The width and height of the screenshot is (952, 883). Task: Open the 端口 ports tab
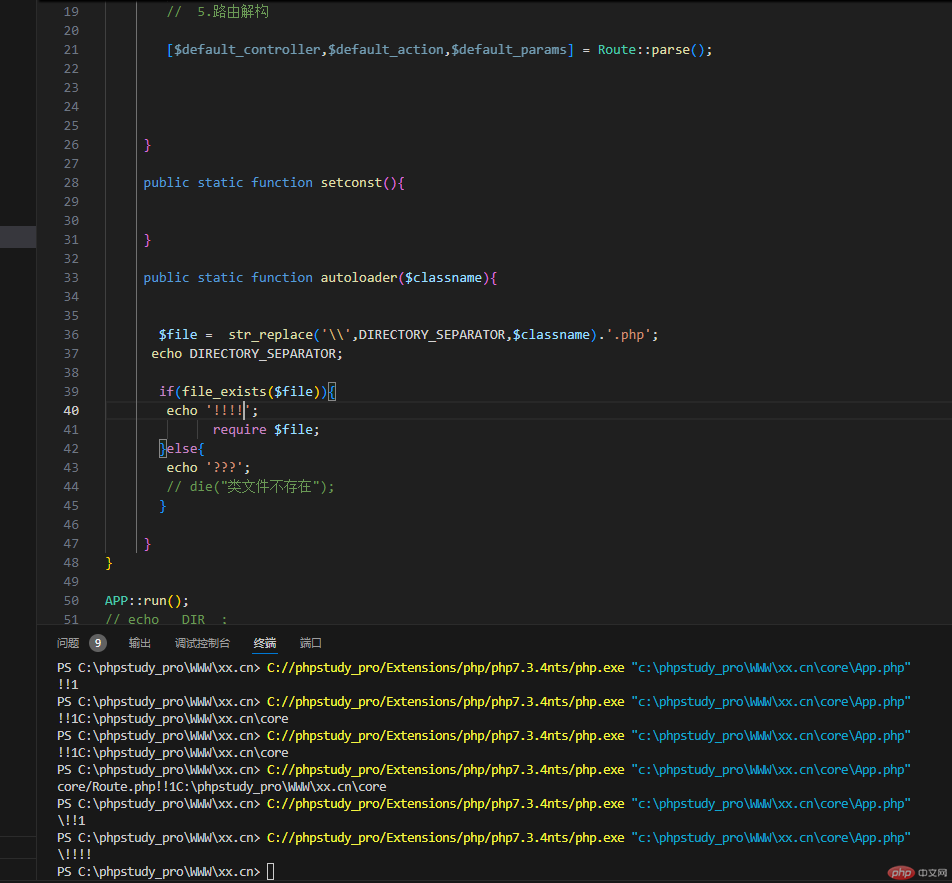[311, 643]
